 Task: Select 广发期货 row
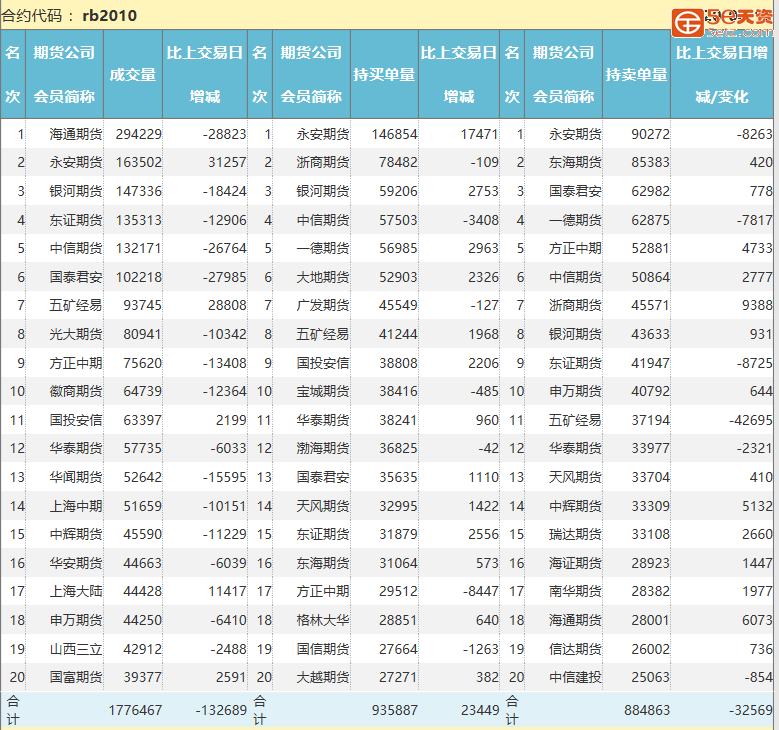pos(323,306)
